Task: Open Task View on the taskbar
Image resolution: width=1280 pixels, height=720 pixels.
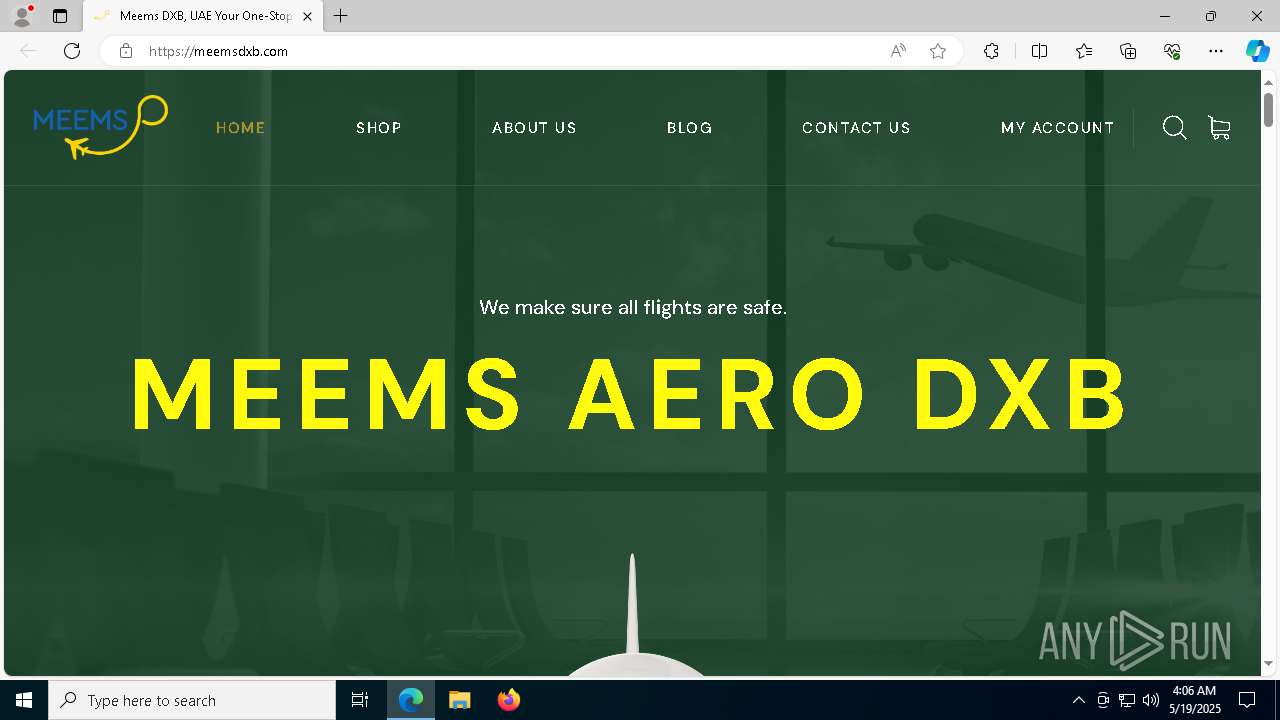Action: click(x=360, y=700)
